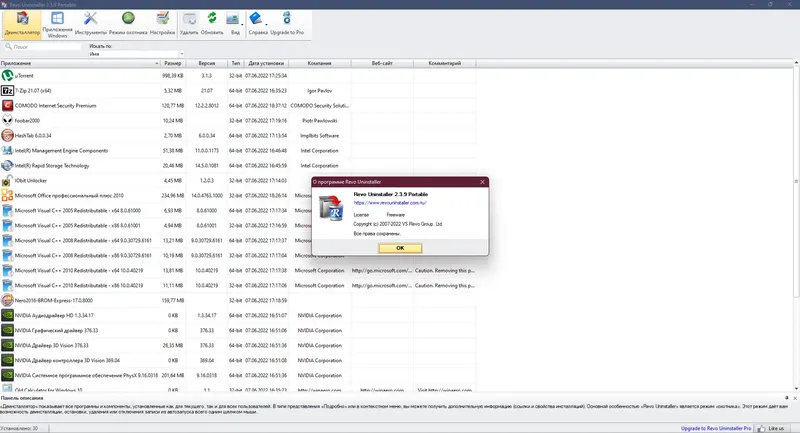
Task: Sort by the Приложение column header
Action: (x=80, y=63)
